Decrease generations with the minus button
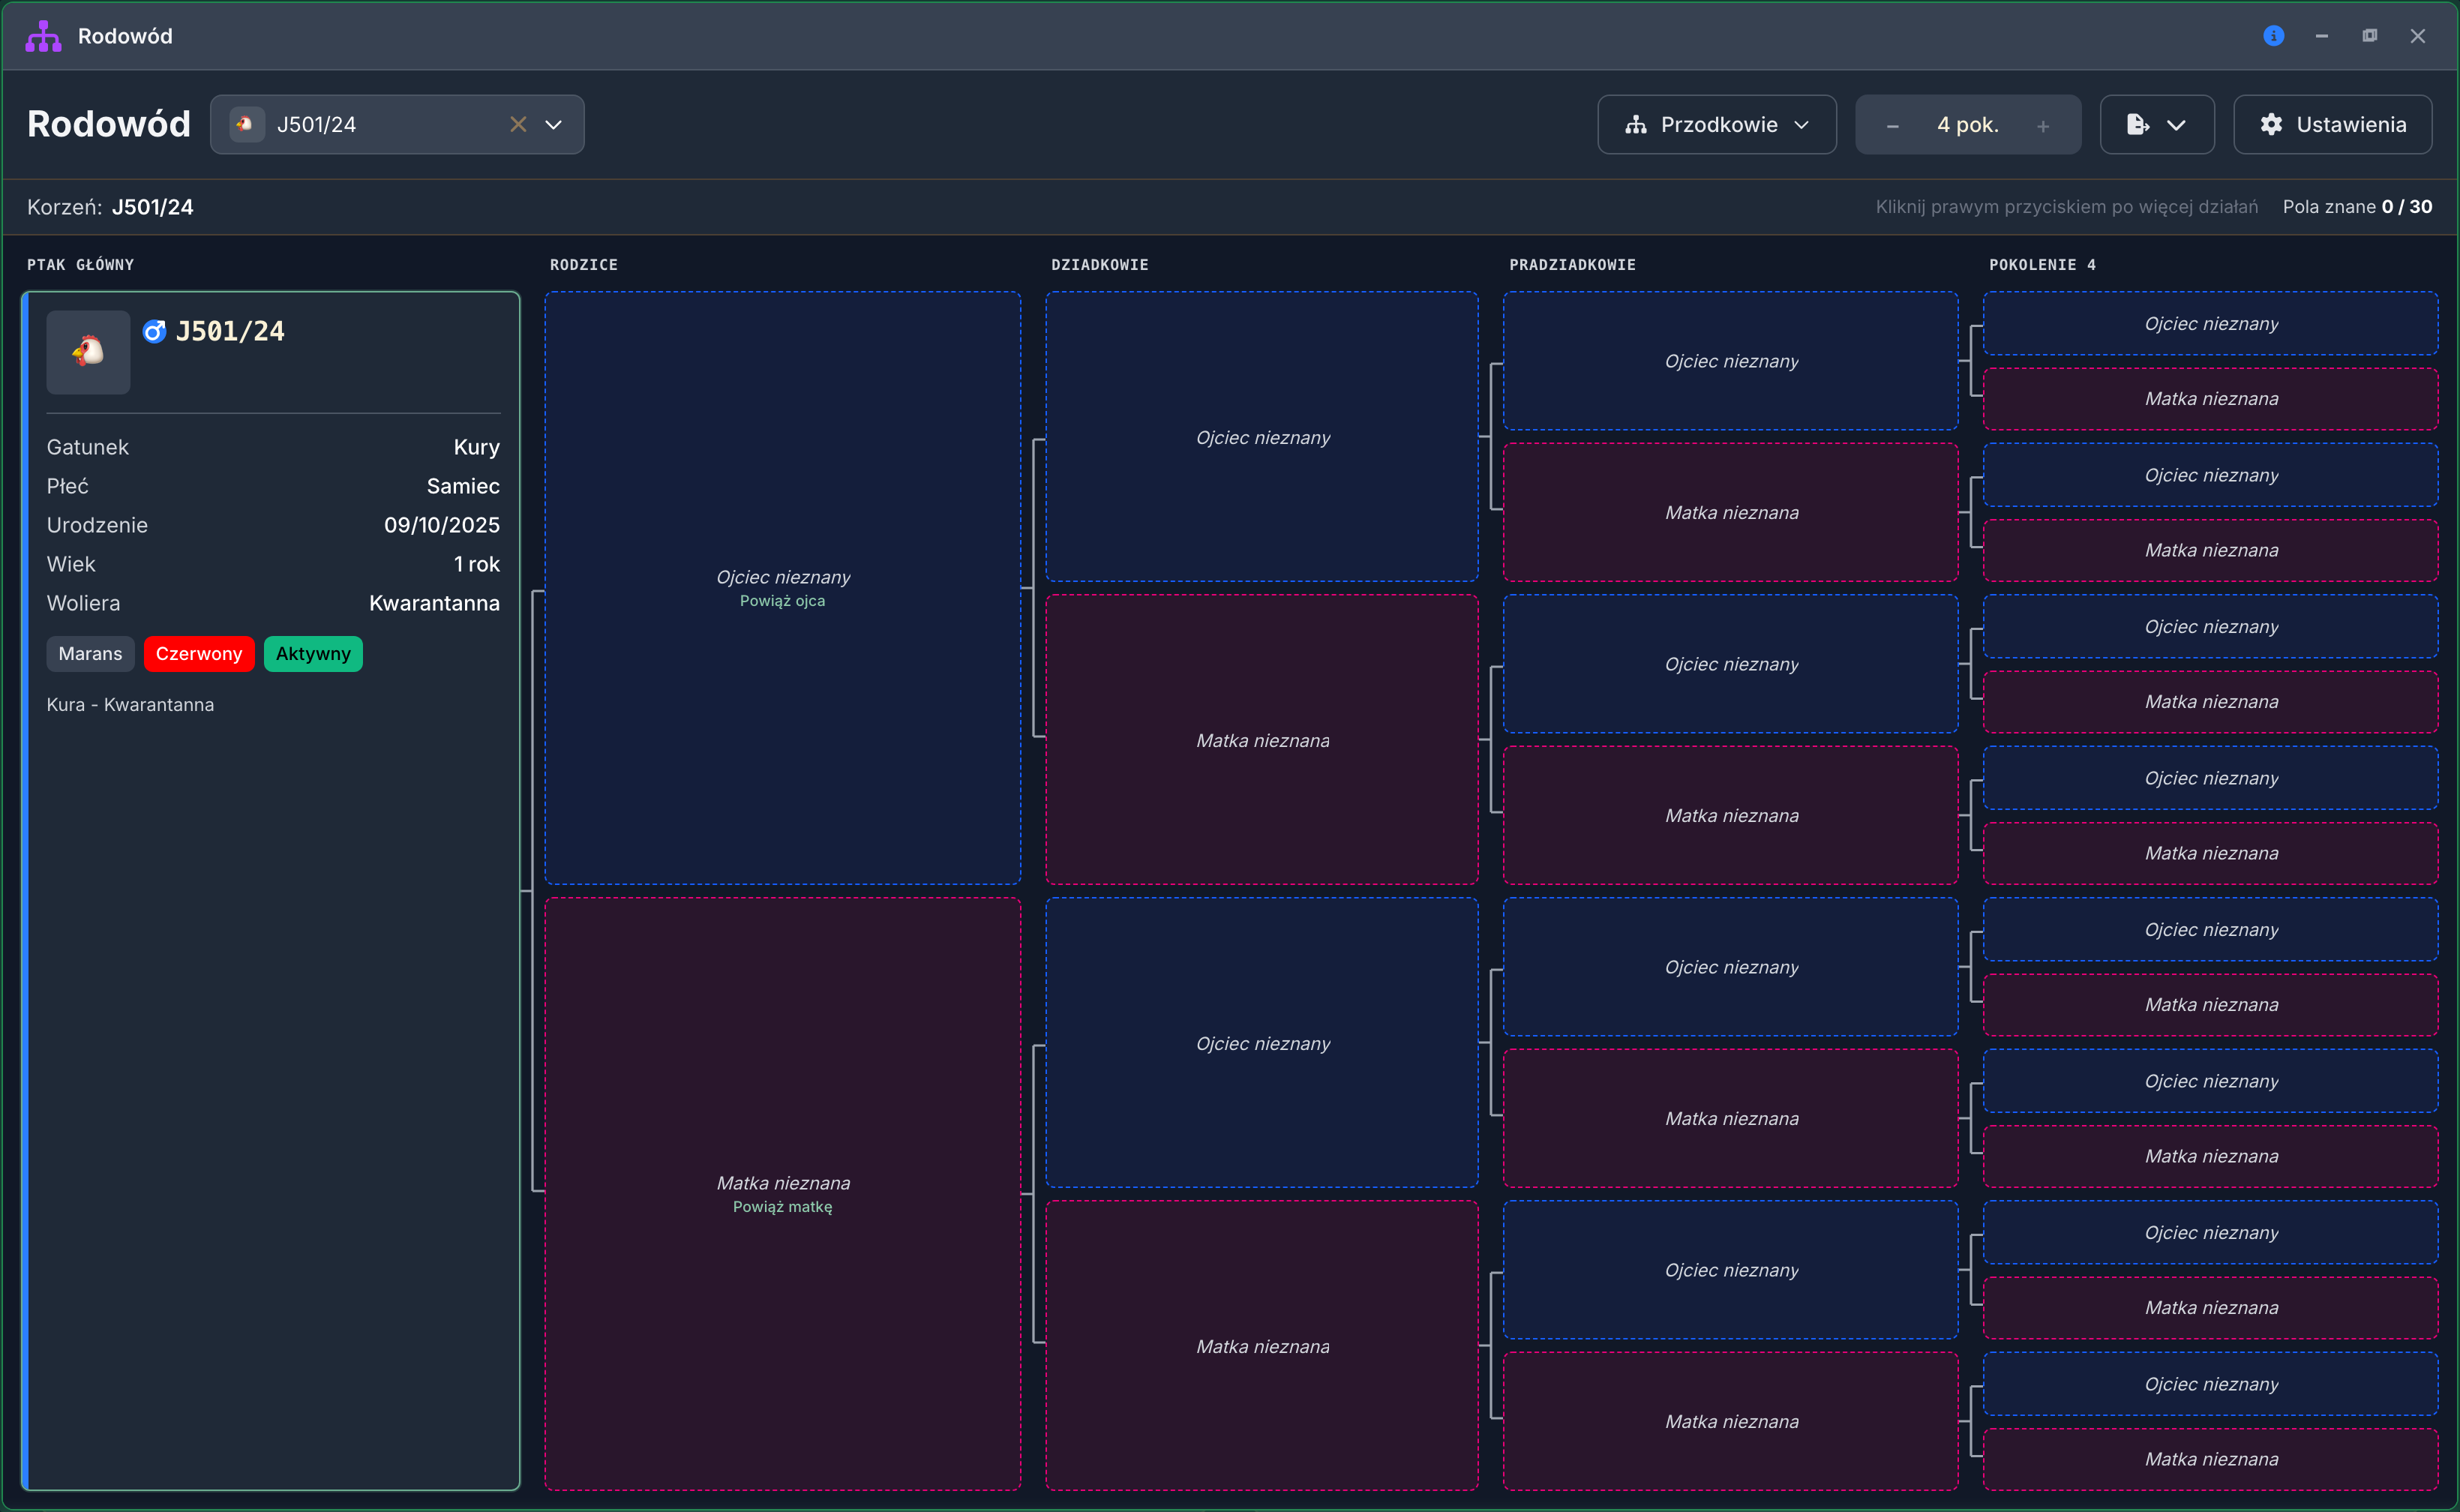This screenshot has height=1512, width=2460. (x=1892, y=126)
